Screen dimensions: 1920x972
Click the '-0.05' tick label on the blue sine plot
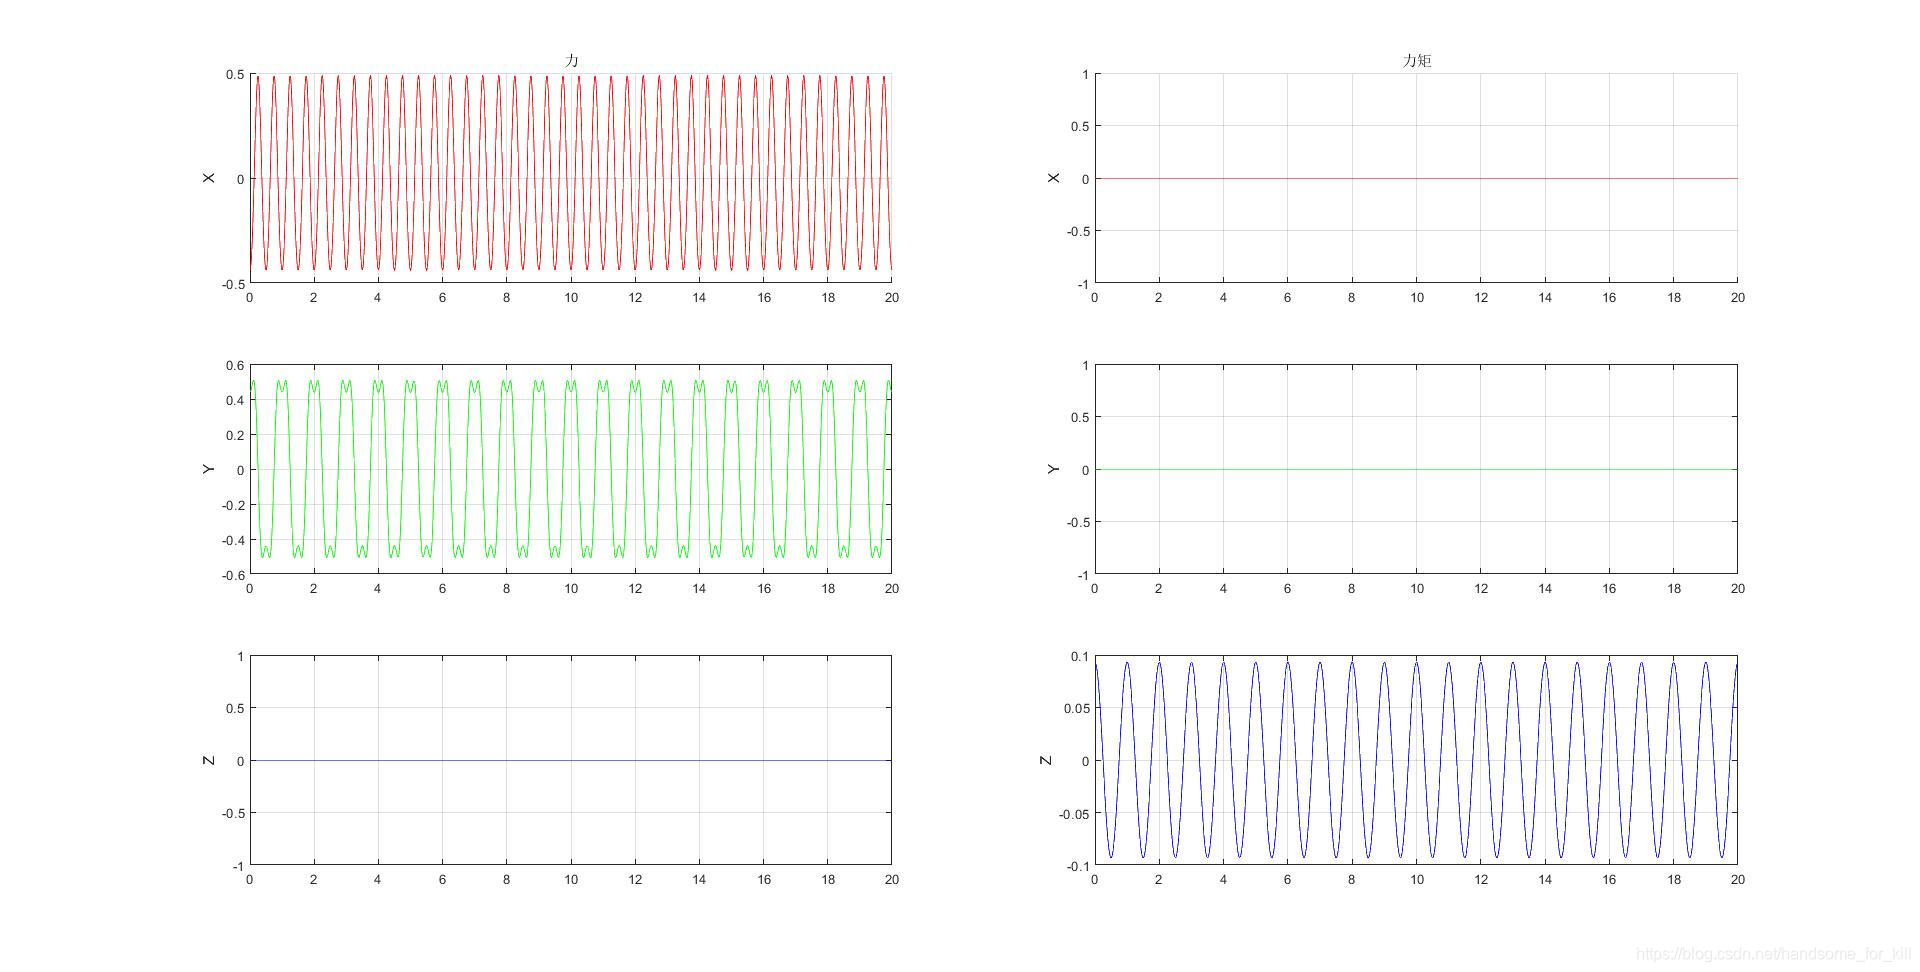coord(1075,814)
